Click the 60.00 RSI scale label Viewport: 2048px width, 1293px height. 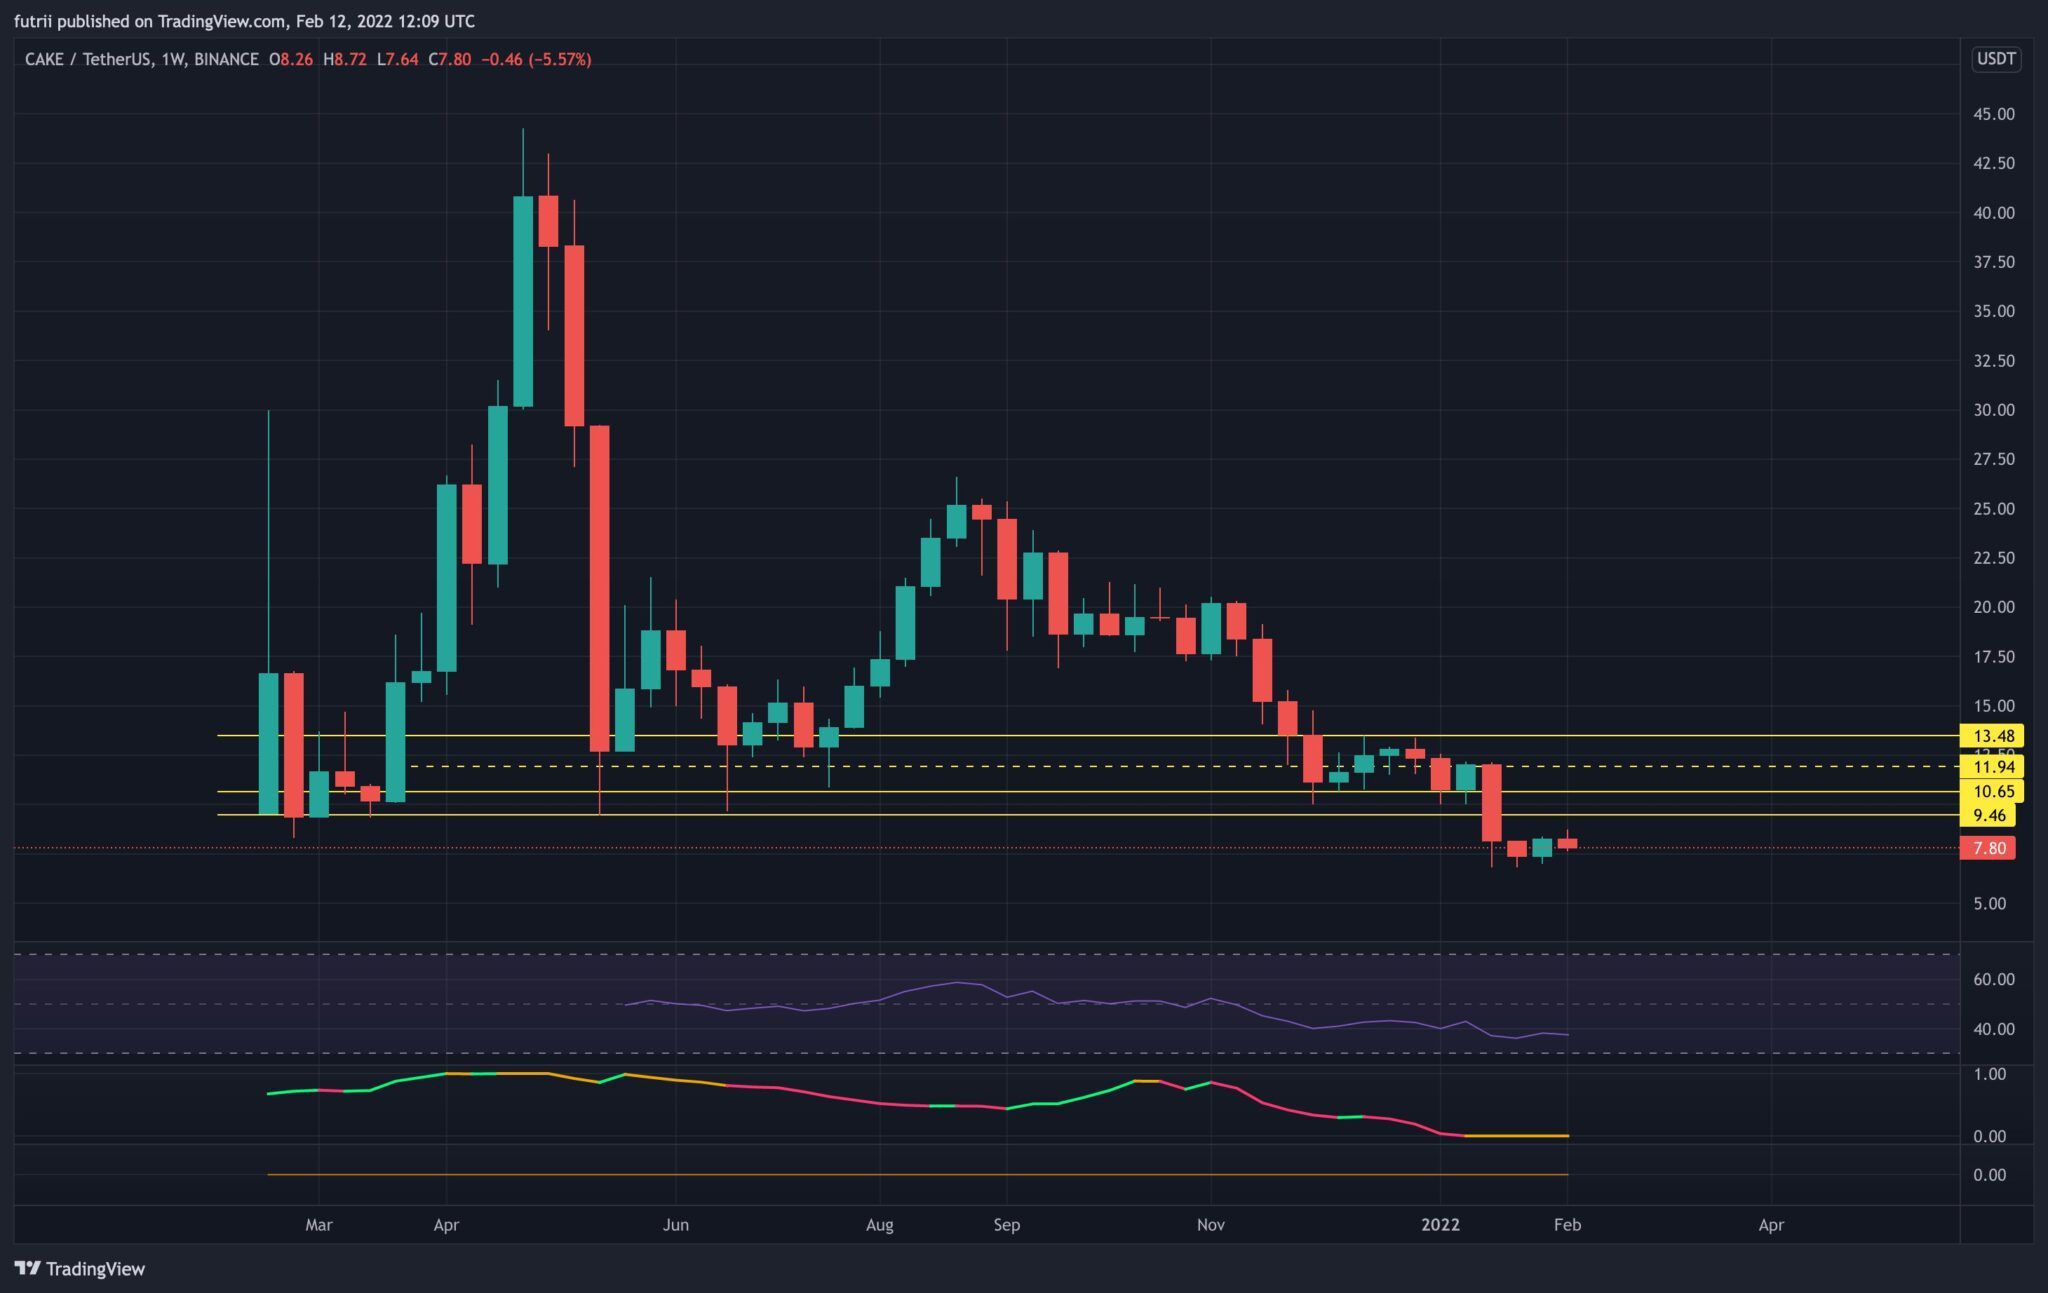1993,979
